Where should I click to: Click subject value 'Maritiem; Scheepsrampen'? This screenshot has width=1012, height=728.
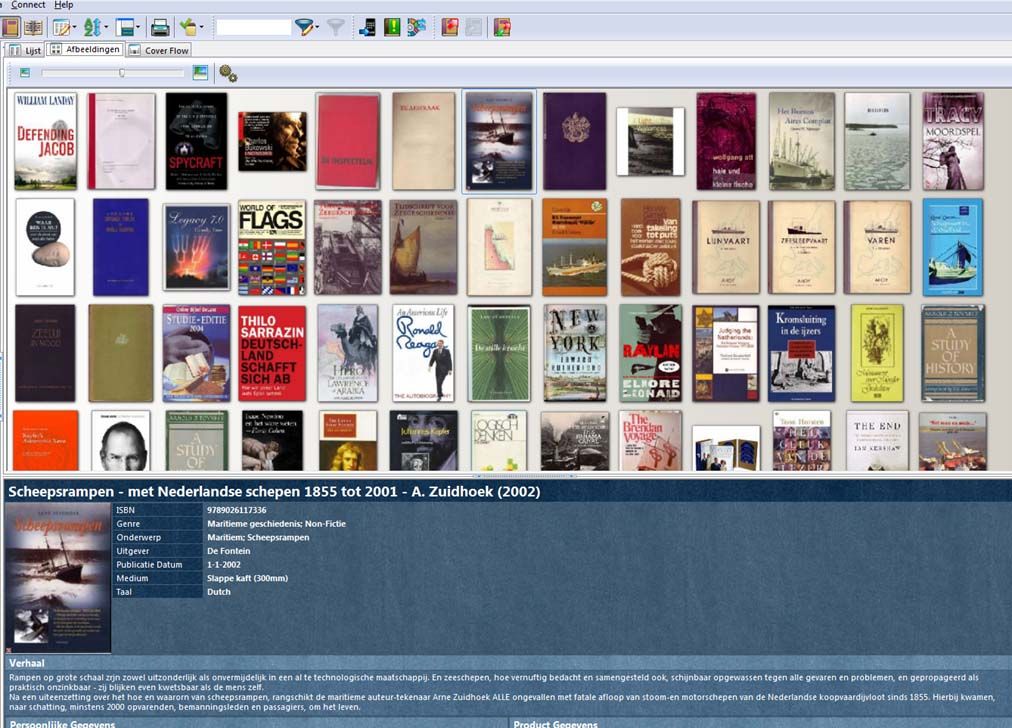pyautogui.click(x=258, y=537)
